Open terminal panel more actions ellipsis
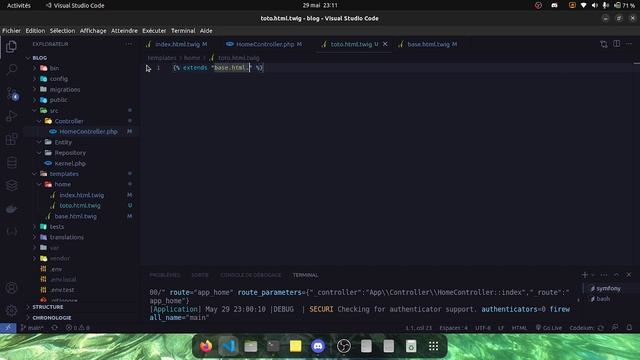Image resolution: width=640 pixels, height=360 pixels. click(604, 275)
